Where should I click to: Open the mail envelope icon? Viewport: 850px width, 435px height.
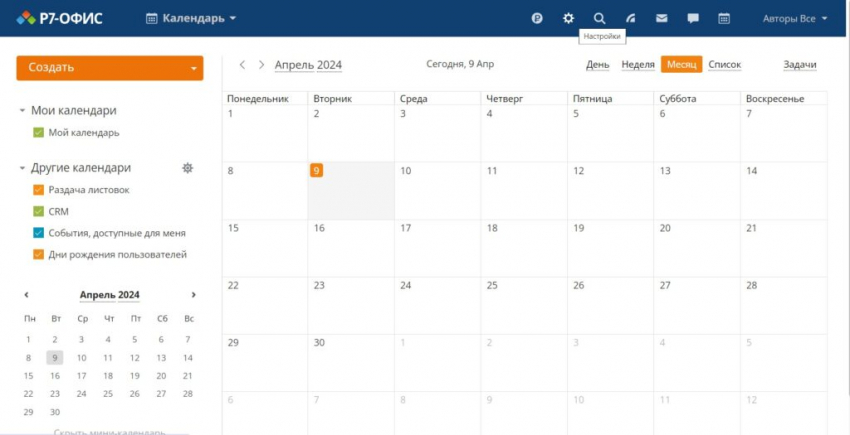point(661,18)
